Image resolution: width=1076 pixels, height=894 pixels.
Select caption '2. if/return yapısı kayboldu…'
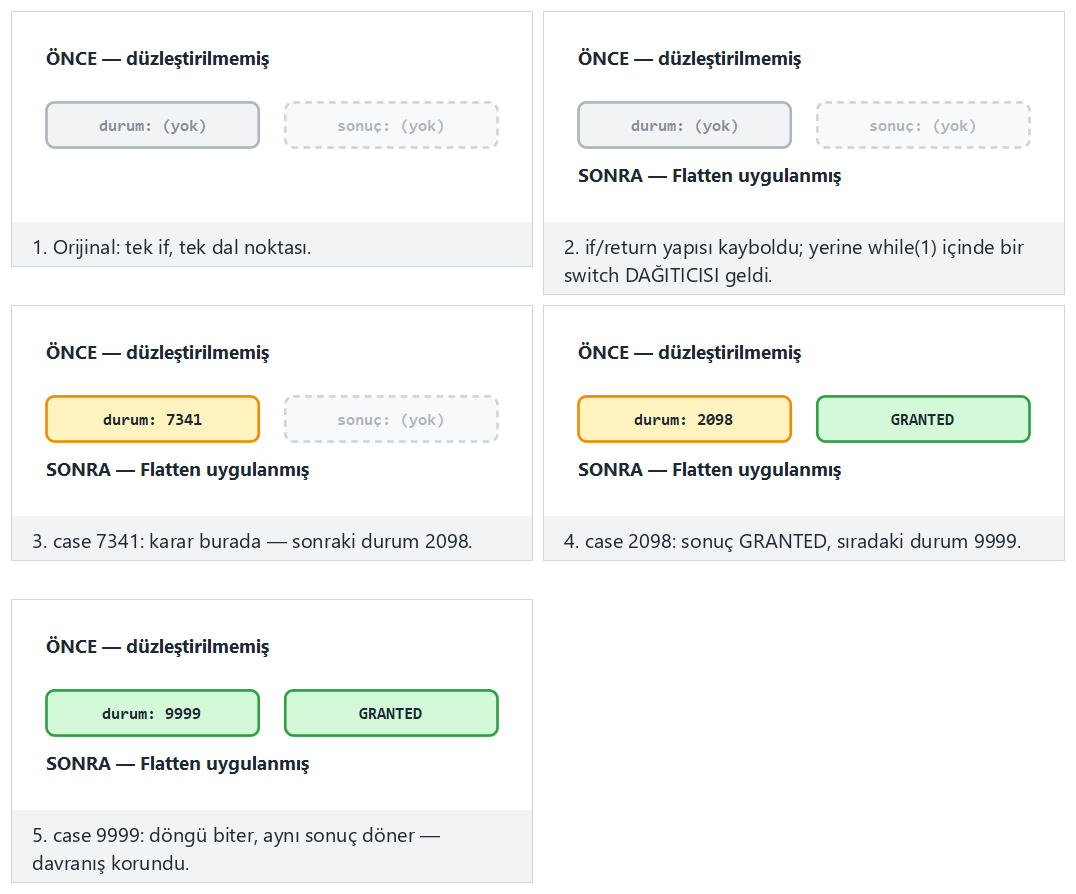pos(793,261)
